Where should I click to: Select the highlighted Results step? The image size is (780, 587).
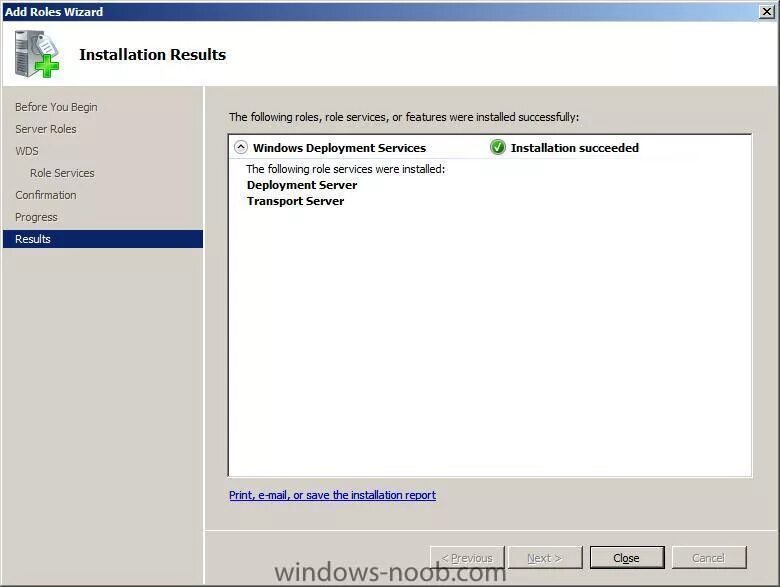(x=103, y=239)
